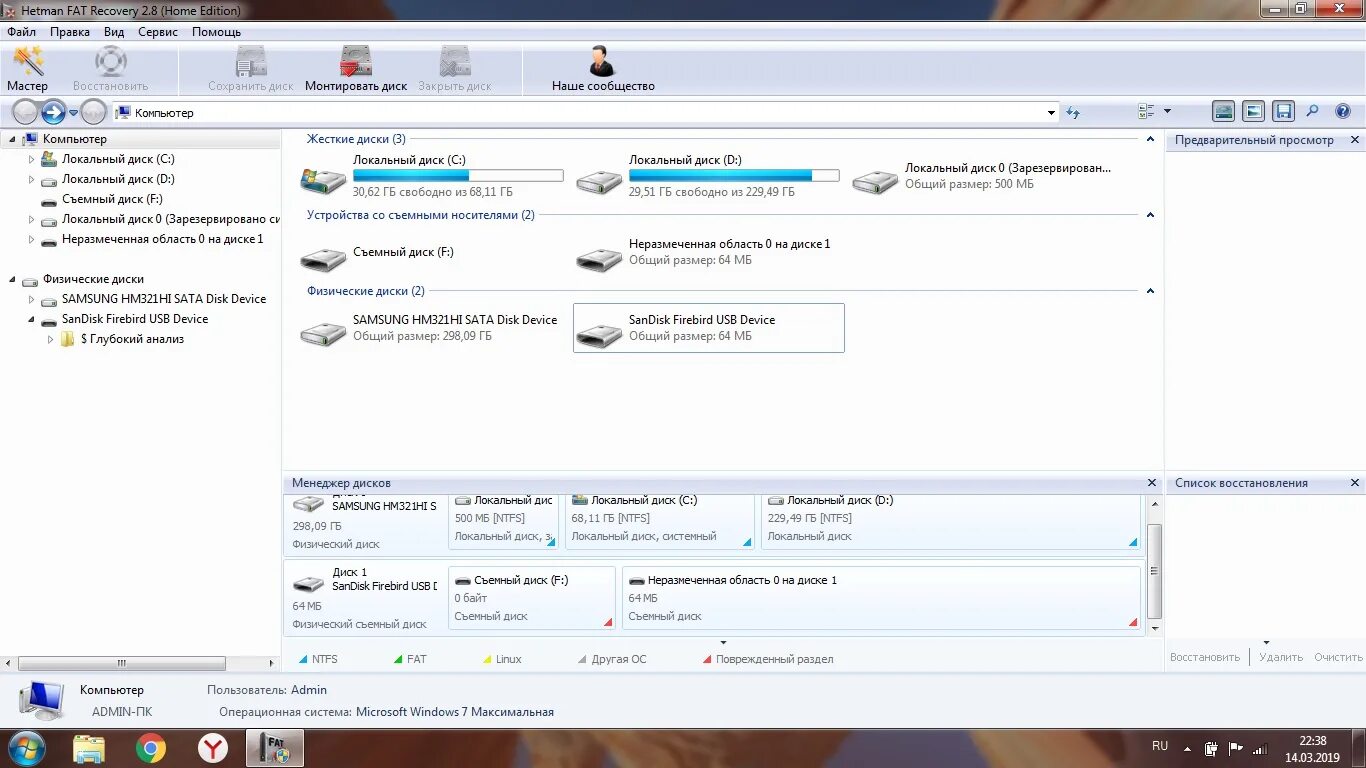Click the tree panel horizontal scrollbar
1366x768 pixels.
pyautogui.click(x=121, y=663)
